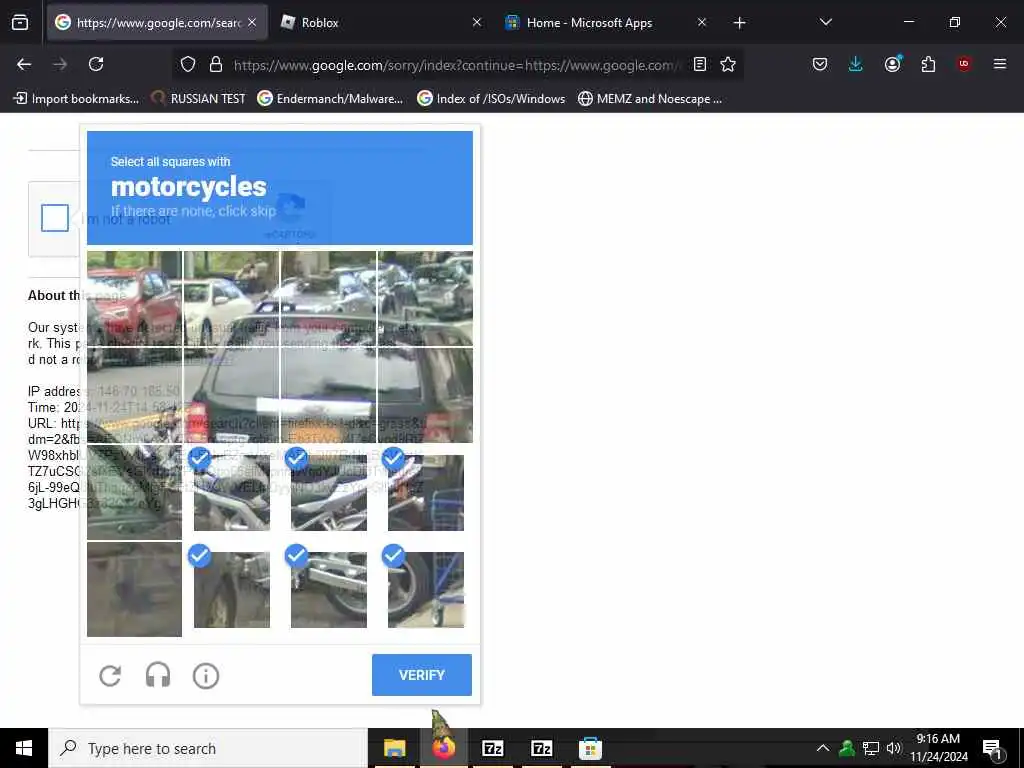Open the Firefox hamburger application menu

tap(999, 64)
